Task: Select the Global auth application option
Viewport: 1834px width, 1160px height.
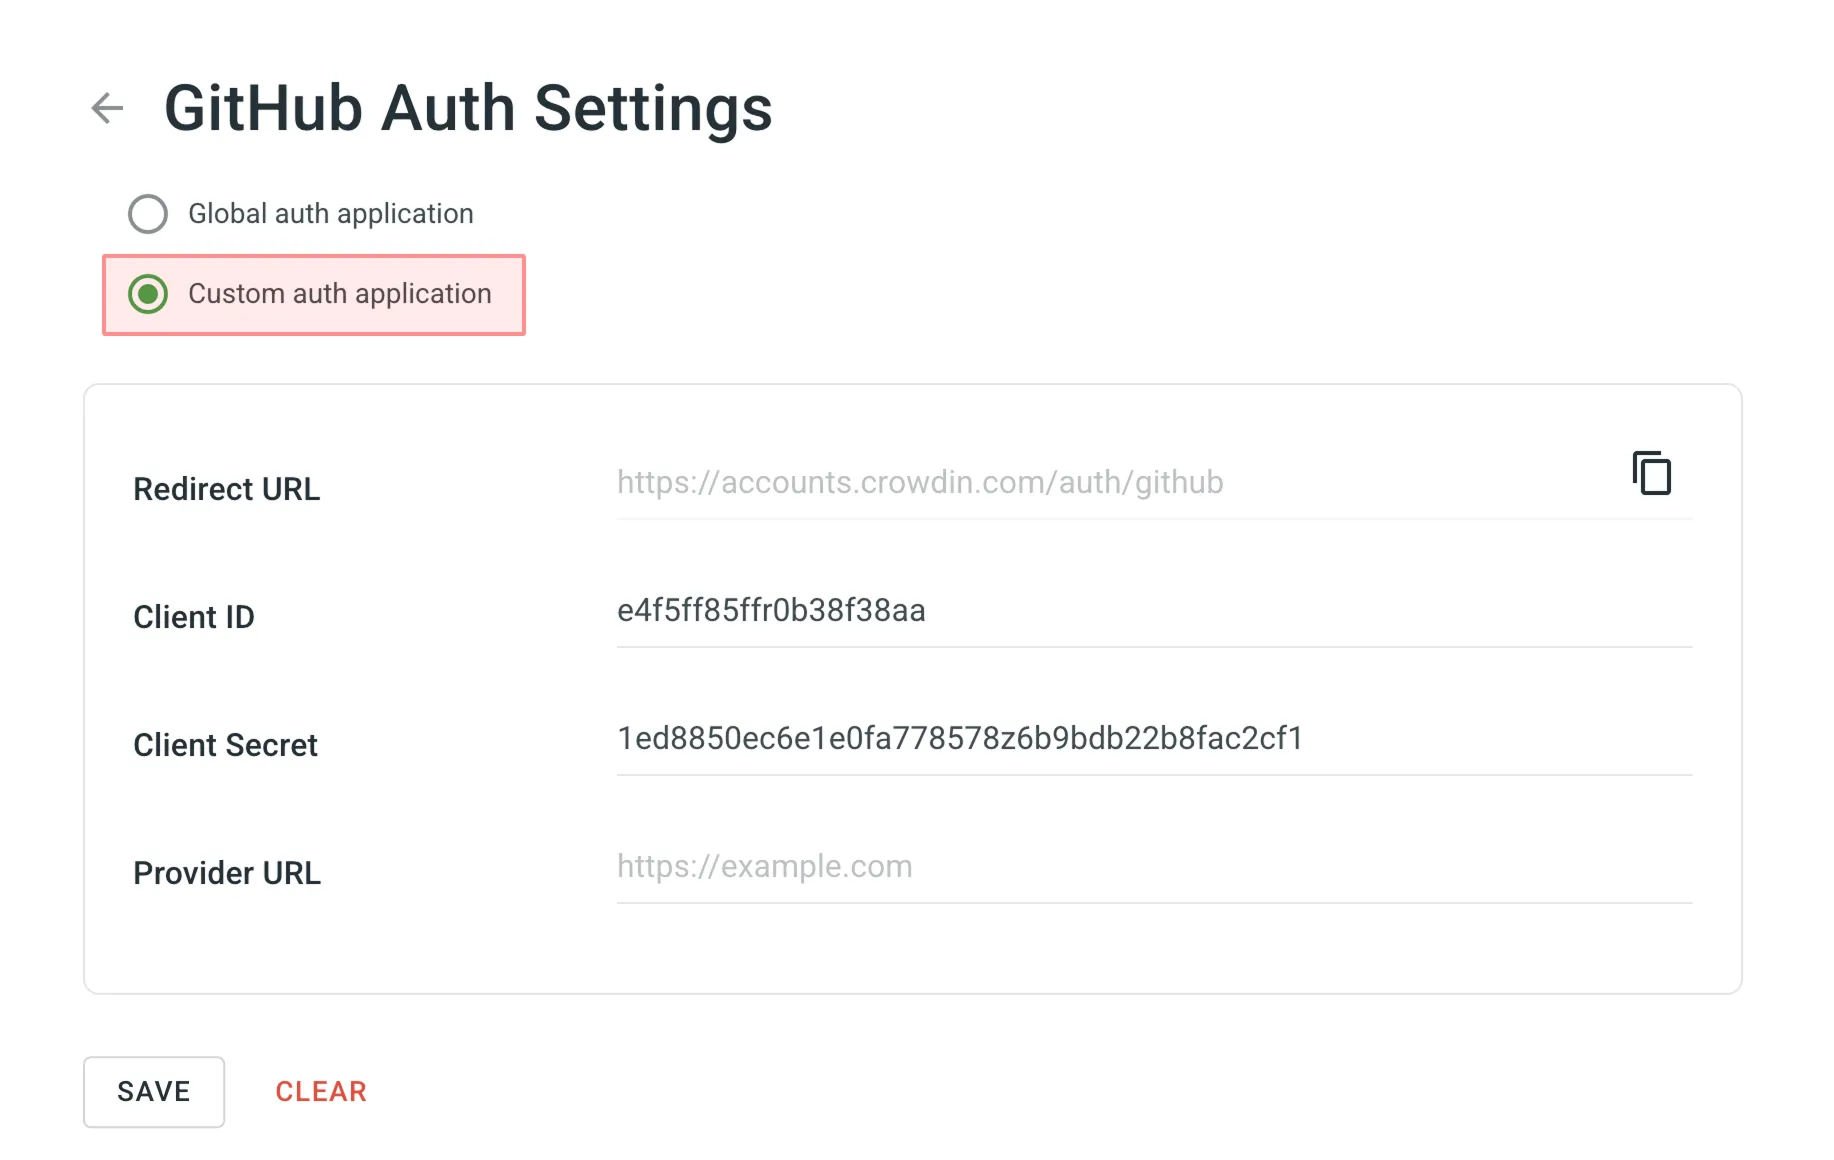Action: tap(148, 213)
